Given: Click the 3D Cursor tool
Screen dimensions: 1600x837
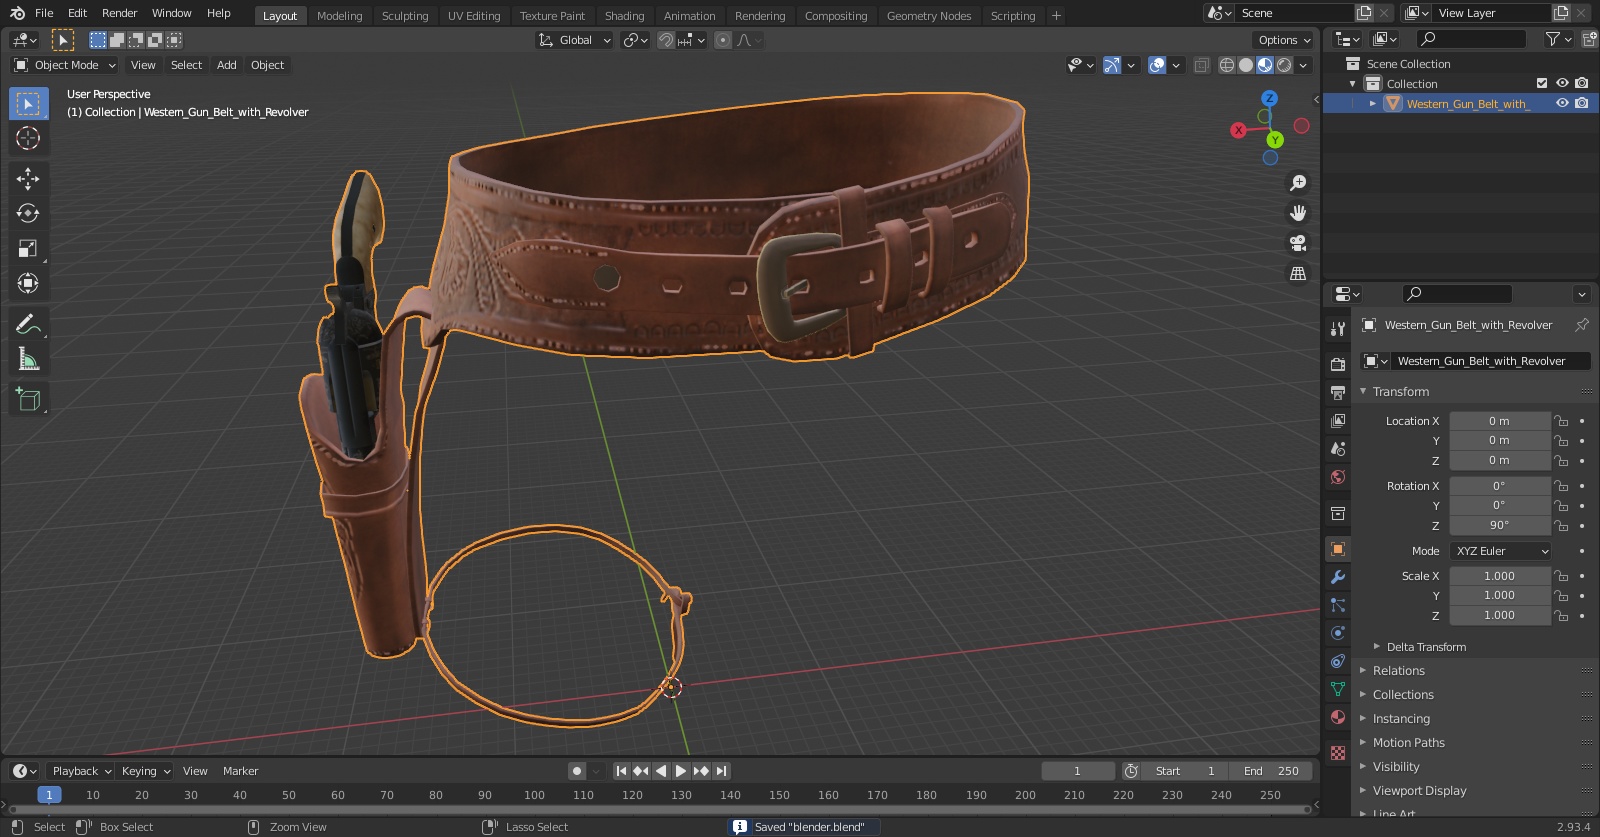Looking at the screenshot, I should (x=28, y=138).
